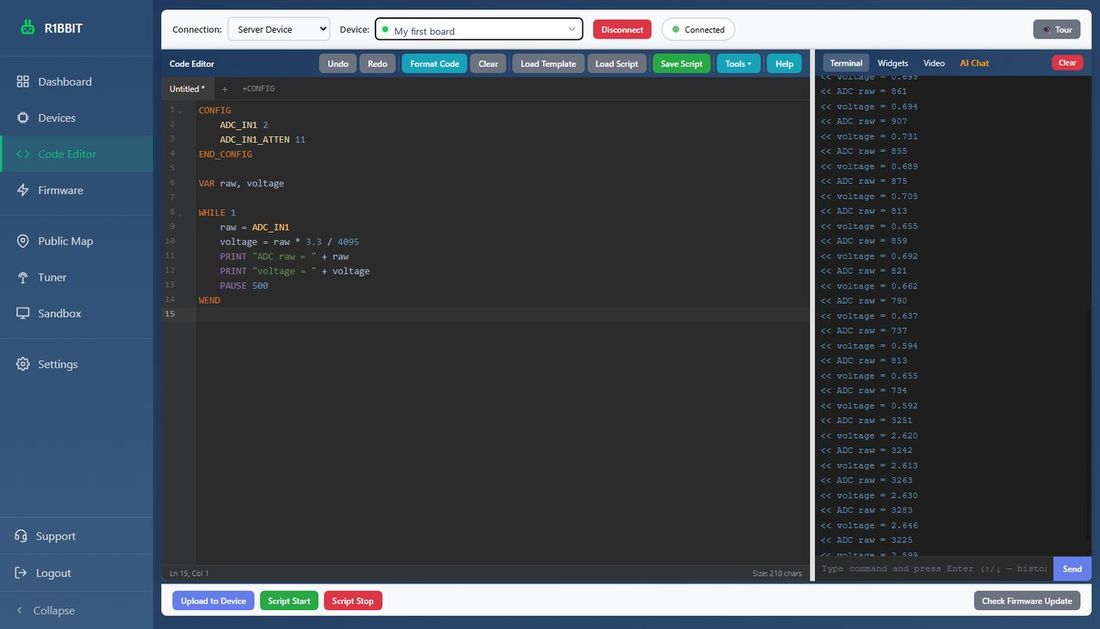Click the Collapse sidebar chevron icon
Image resolution: width=1100 pixels, height=629 pixels.
click(x=20, y=610)
